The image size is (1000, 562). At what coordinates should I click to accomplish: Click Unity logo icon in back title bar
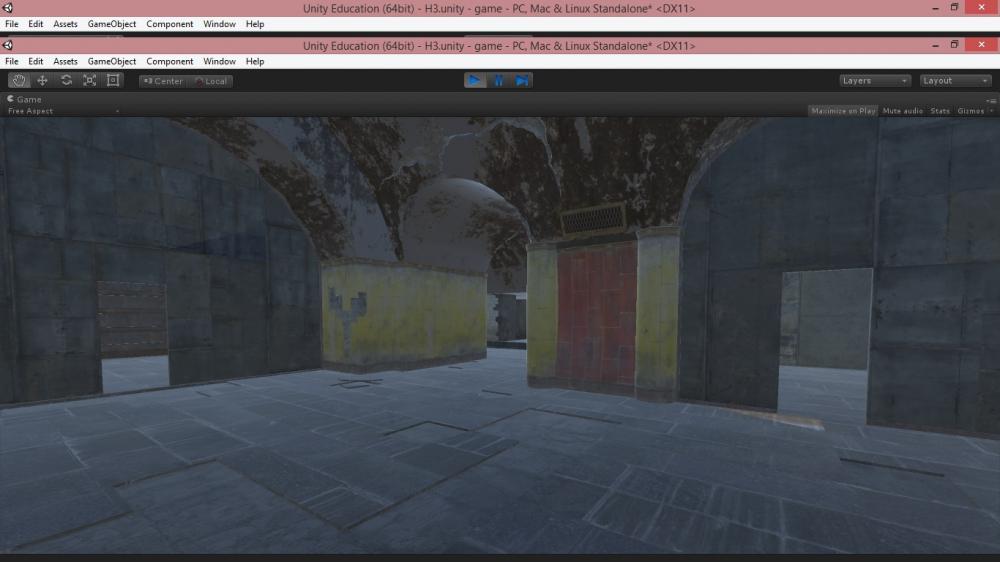pyautogui.click(x=8, y=8)
